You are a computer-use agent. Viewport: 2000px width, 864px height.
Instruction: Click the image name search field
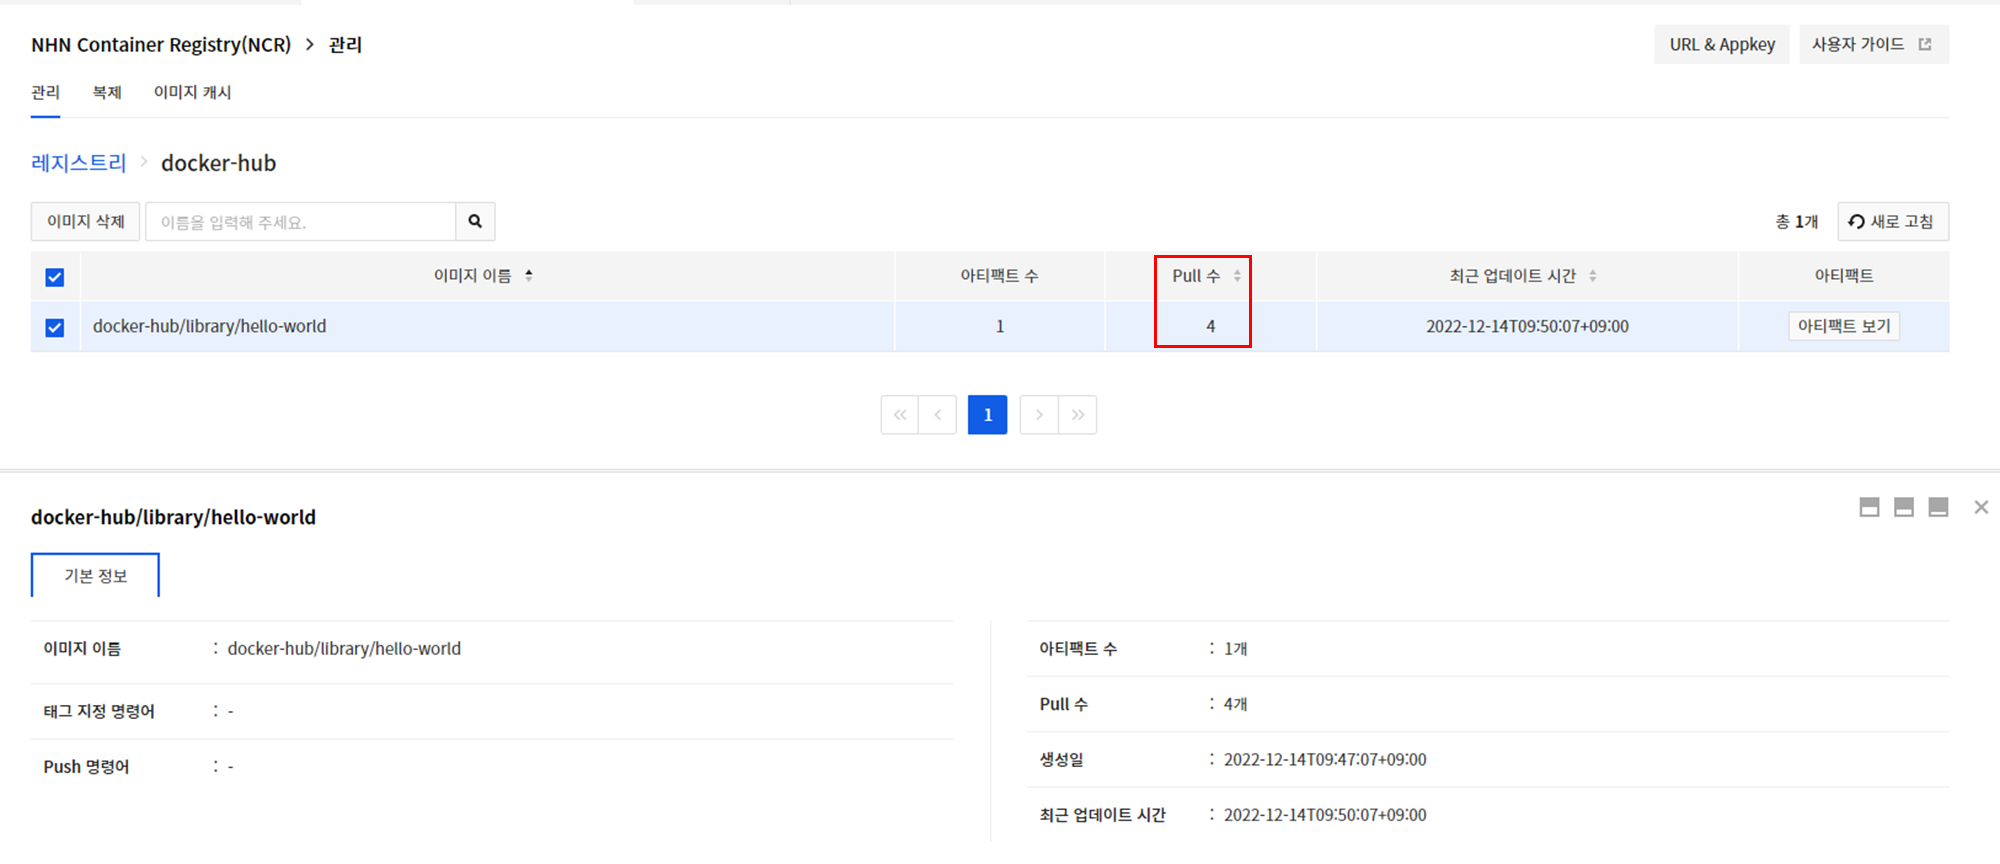tap(300, 221)
